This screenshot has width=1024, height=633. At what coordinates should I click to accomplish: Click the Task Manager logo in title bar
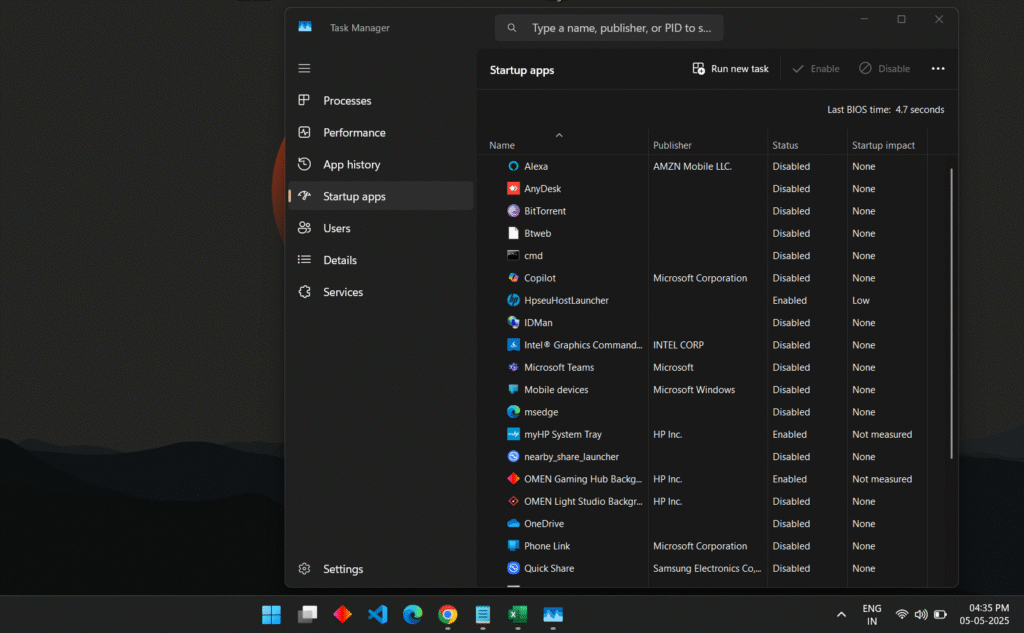305,27
